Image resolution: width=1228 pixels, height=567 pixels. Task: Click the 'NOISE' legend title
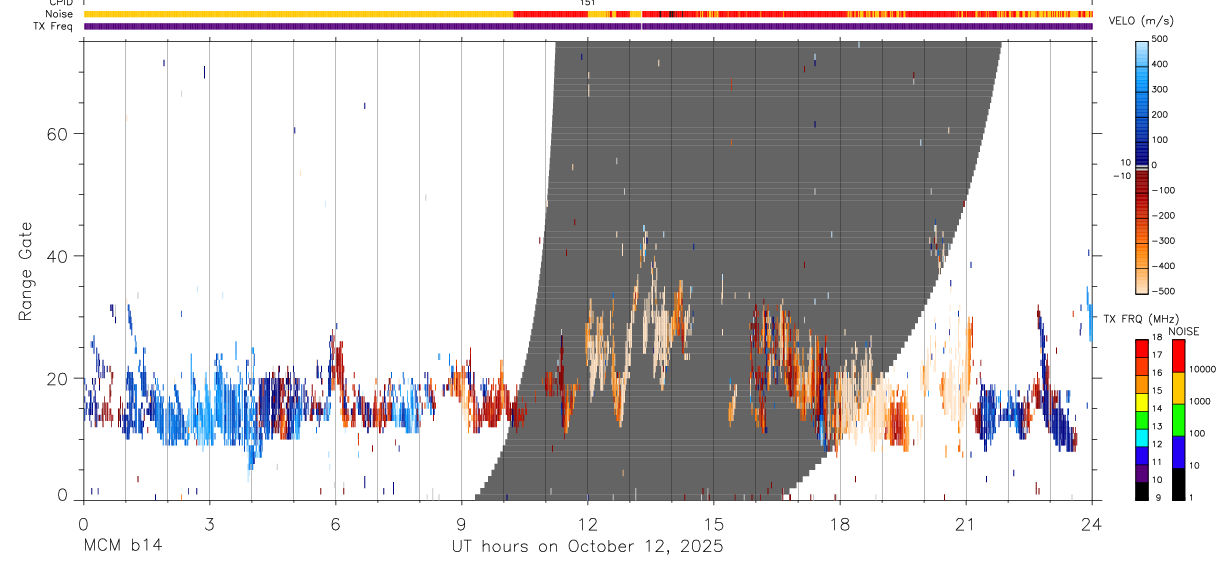point(1185,331)
